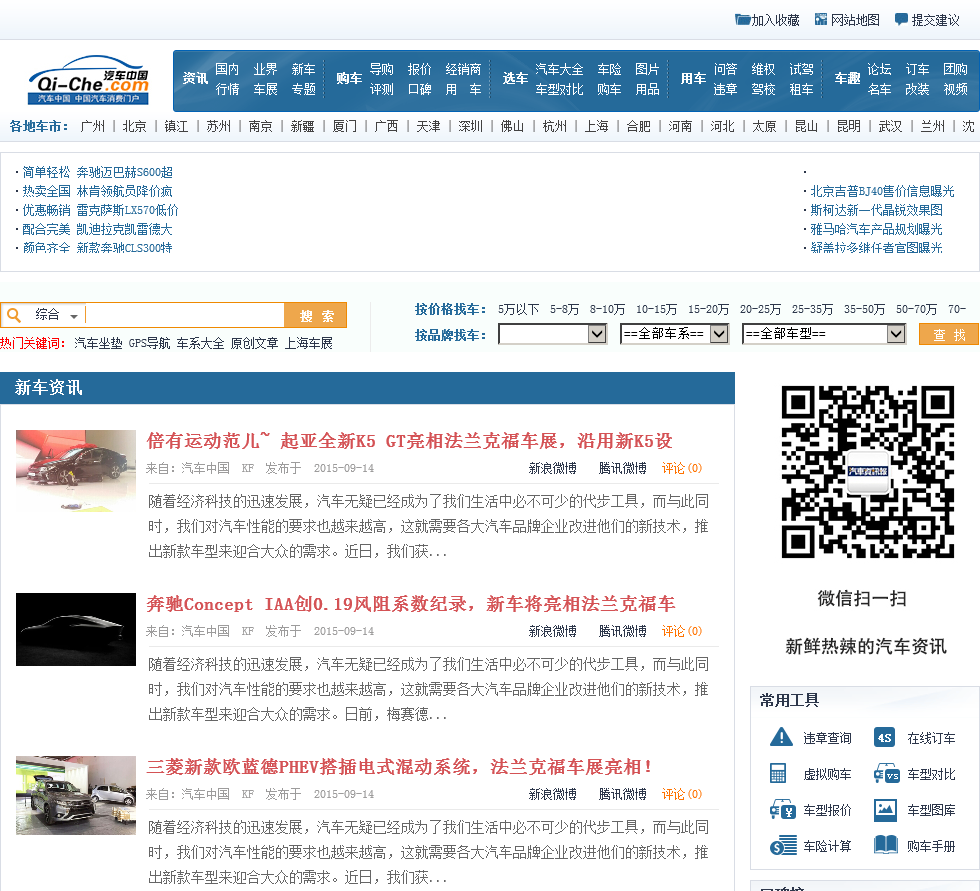The image size is (980, 891).
Task: Click hot keyword GPS导航
Action: [x=149, y=343]
